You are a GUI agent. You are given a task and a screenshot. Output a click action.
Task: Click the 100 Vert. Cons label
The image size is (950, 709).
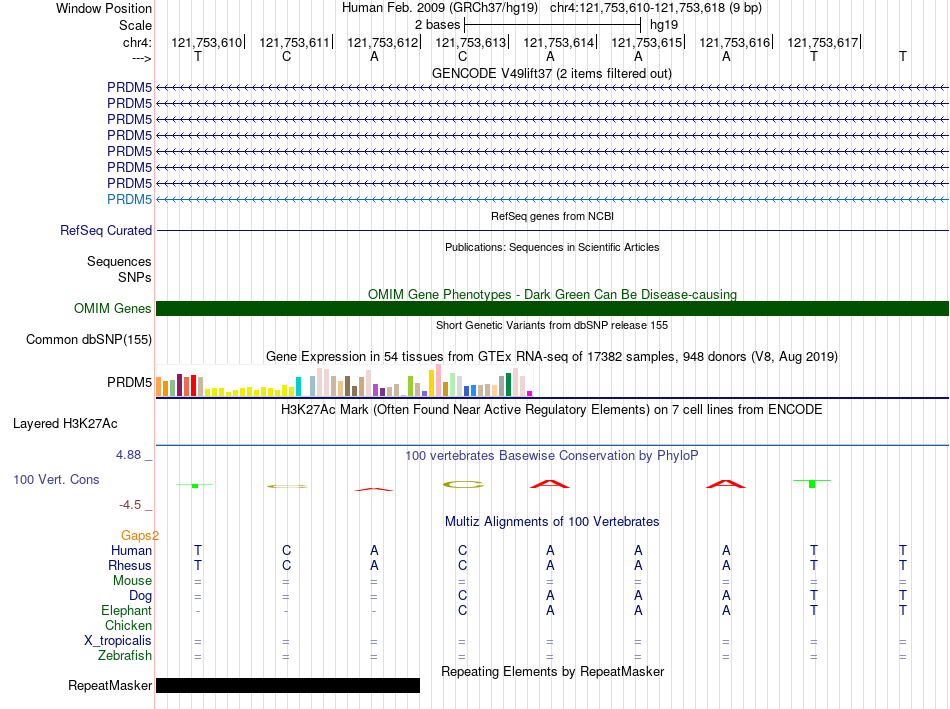pos(56,479)
